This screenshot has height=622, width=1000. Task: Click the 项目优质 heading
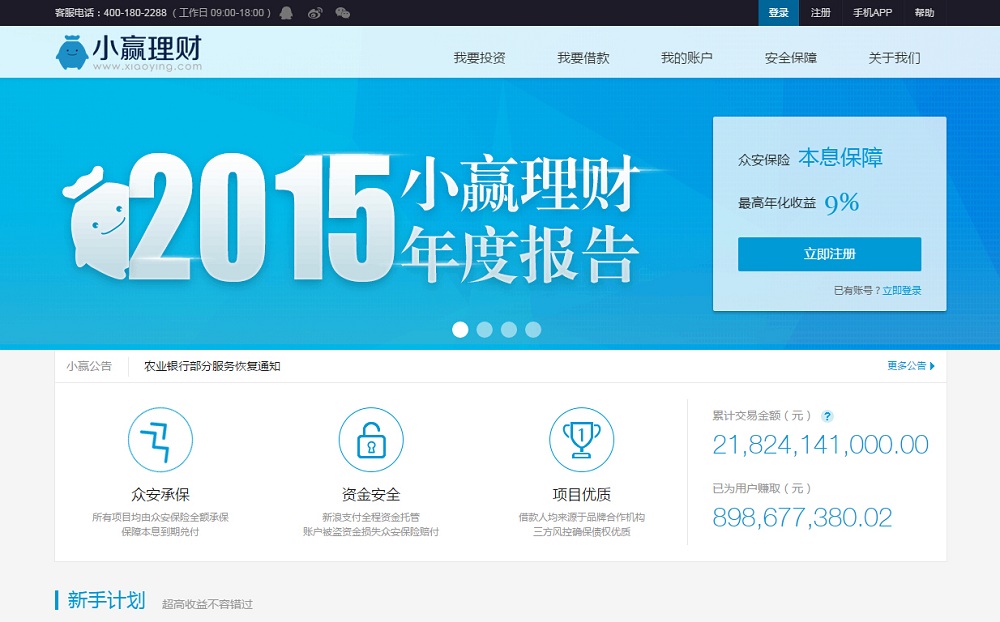pos(582,494)
